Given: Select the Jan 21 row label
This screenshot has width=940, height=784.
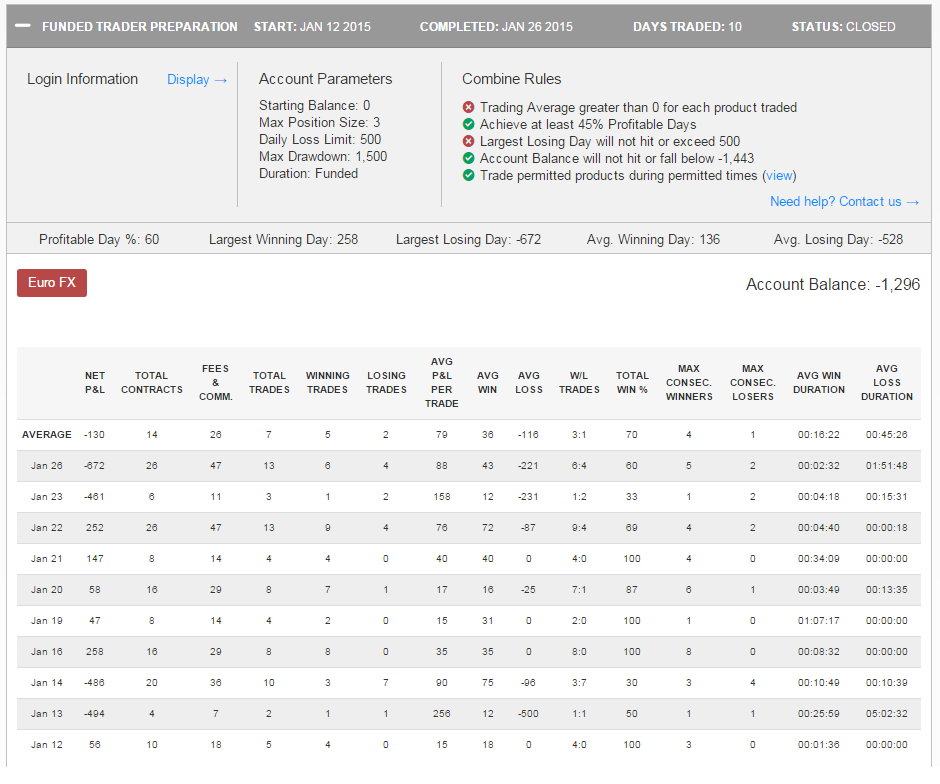Looking at the screenshot, I should pyautogui.click(x=47, y=559).
